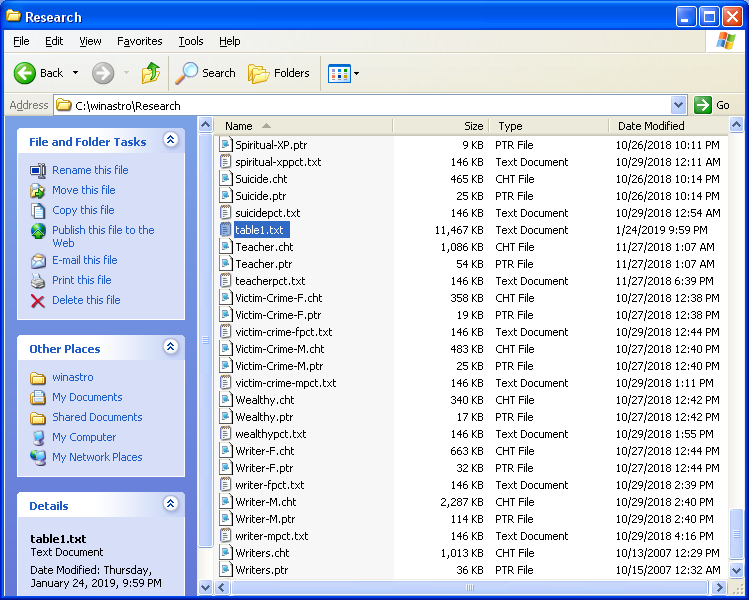Viewport: 749px width, 600px height.
Task: Sort by the Size column header
Action: (x=441, y=126)
